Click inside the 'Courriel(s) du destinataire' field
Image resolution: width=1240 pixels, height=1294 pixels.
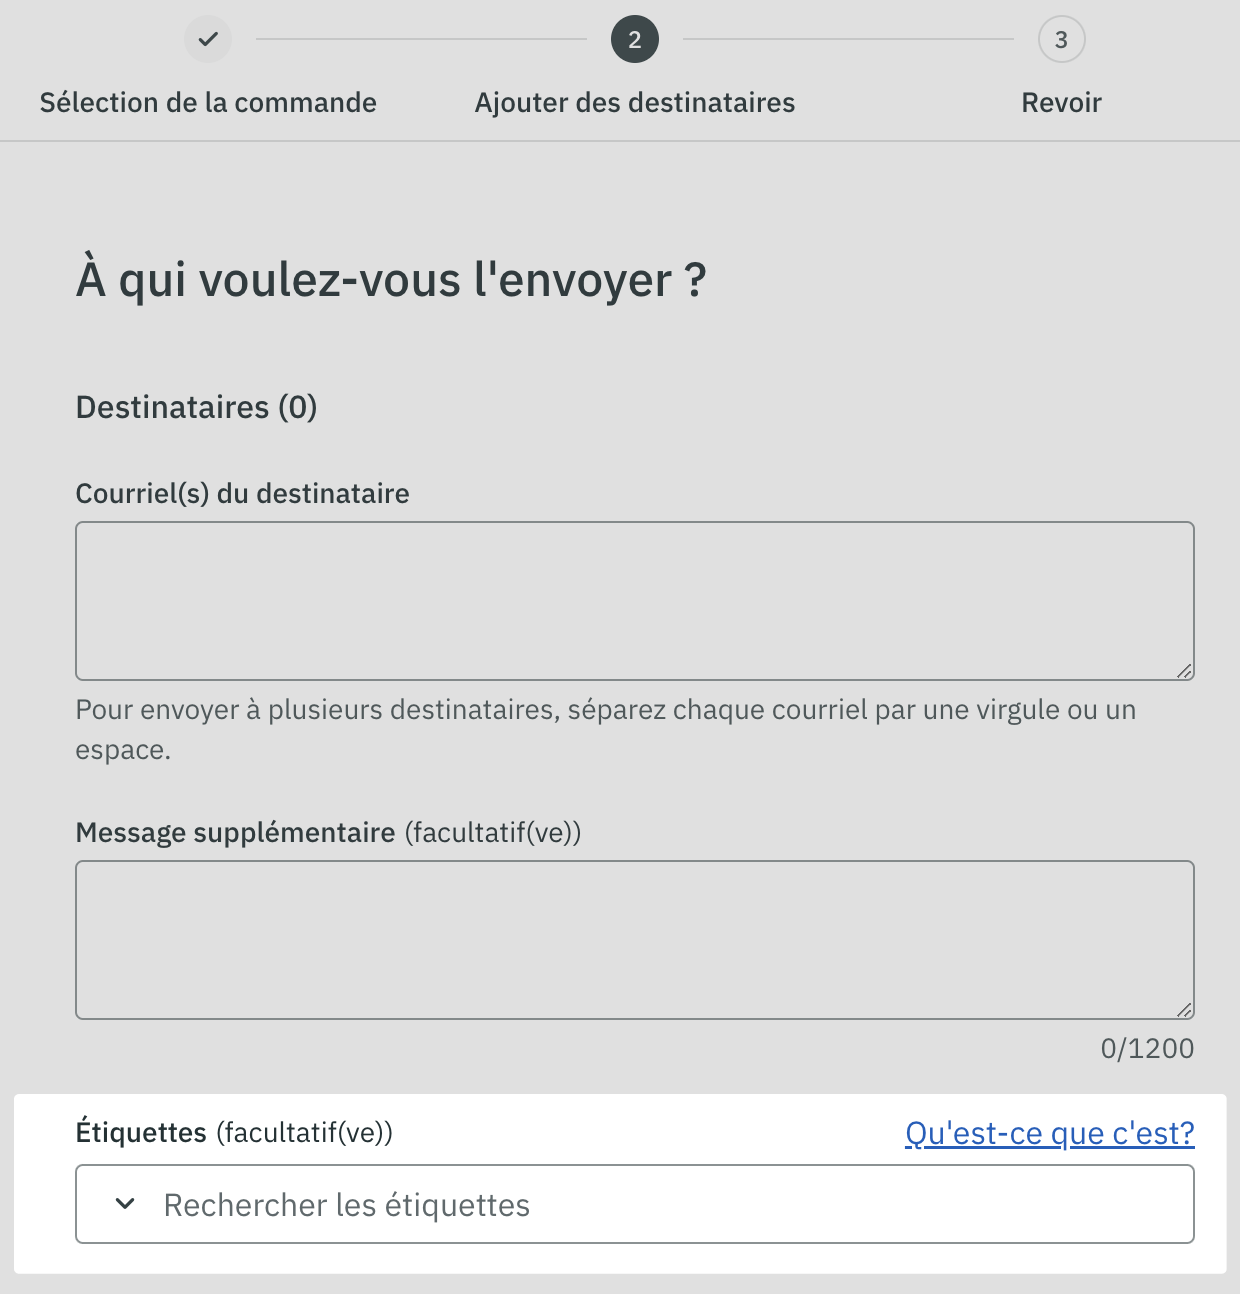634,600
